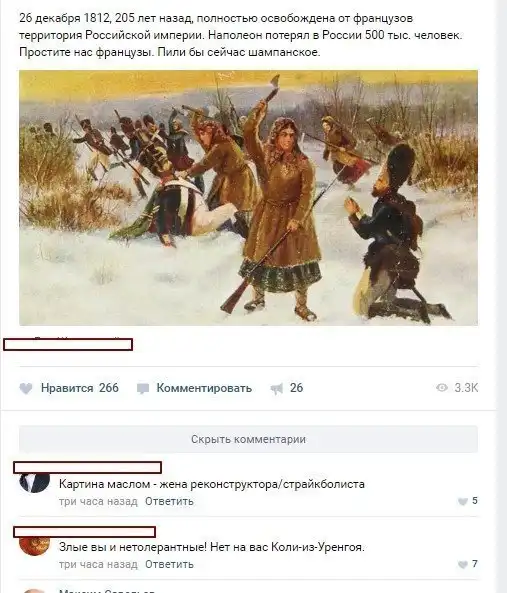Click the speech bubble comment icon
The width and height of the screenshot is (507, 593).
point(143,389)
